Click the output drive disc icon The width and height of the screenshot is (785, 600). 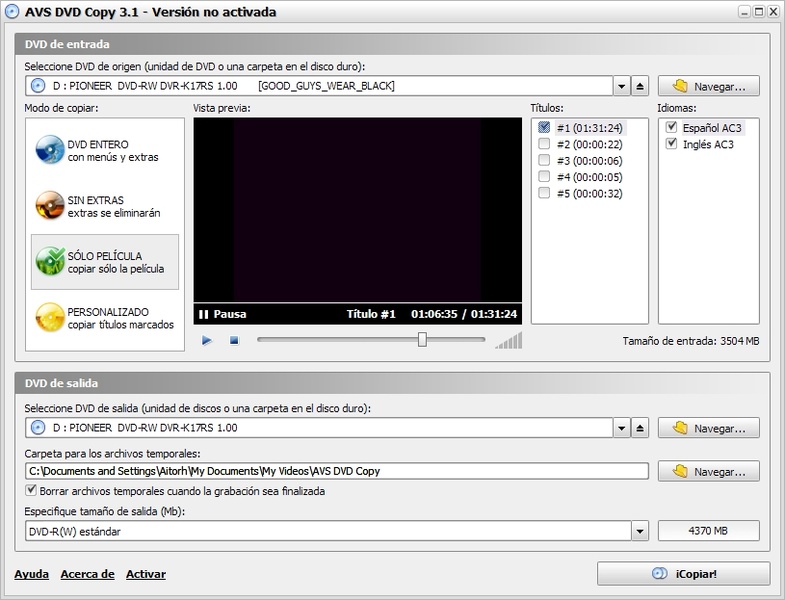click(38, 428)
